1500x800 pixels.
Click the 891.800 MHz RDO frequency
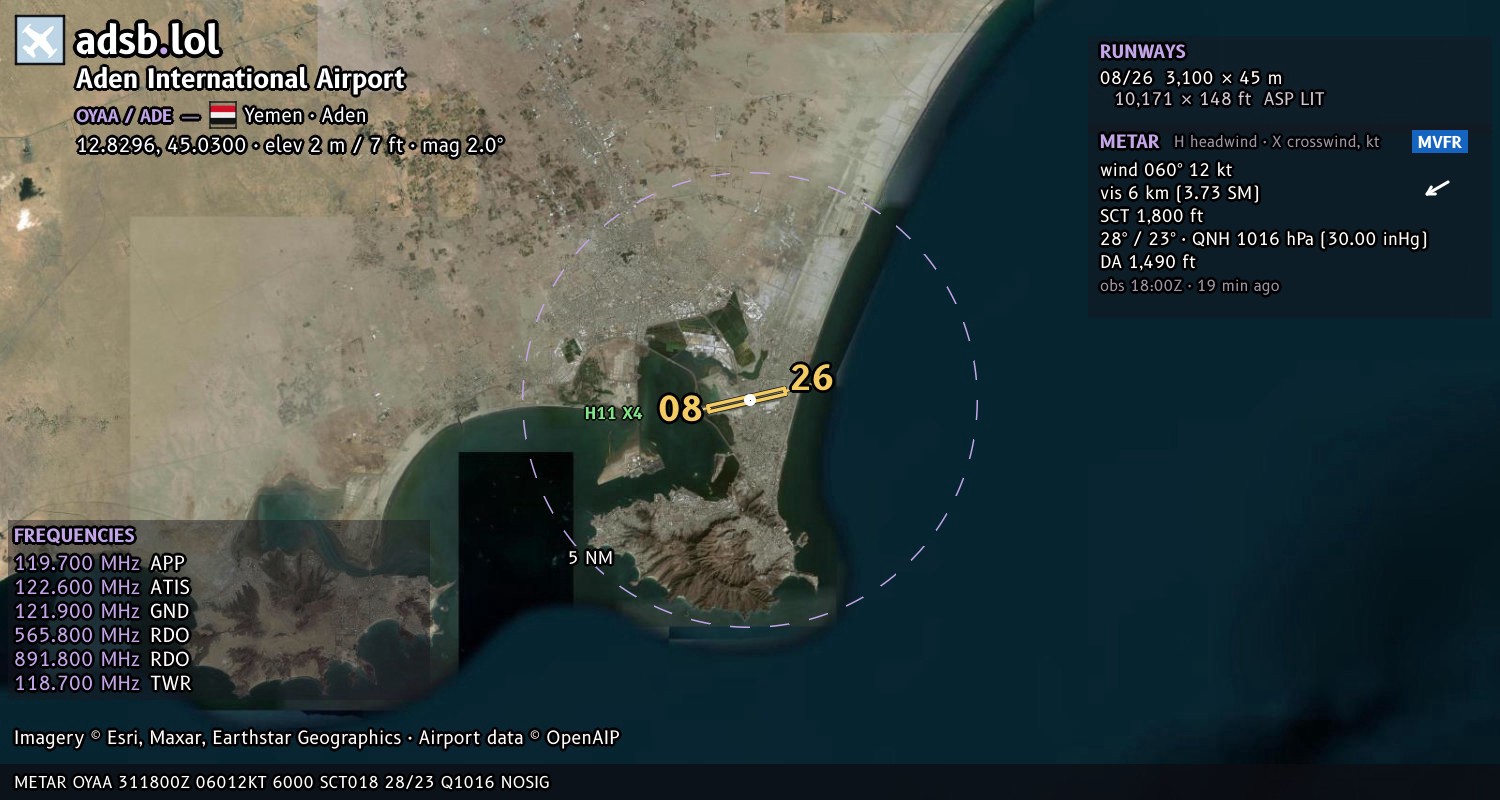101,659
